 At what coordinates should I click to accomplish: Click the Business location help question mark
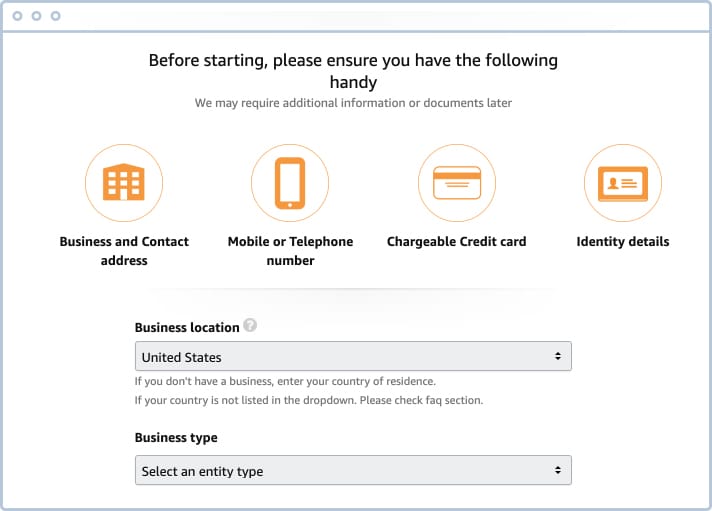point(250,325)
